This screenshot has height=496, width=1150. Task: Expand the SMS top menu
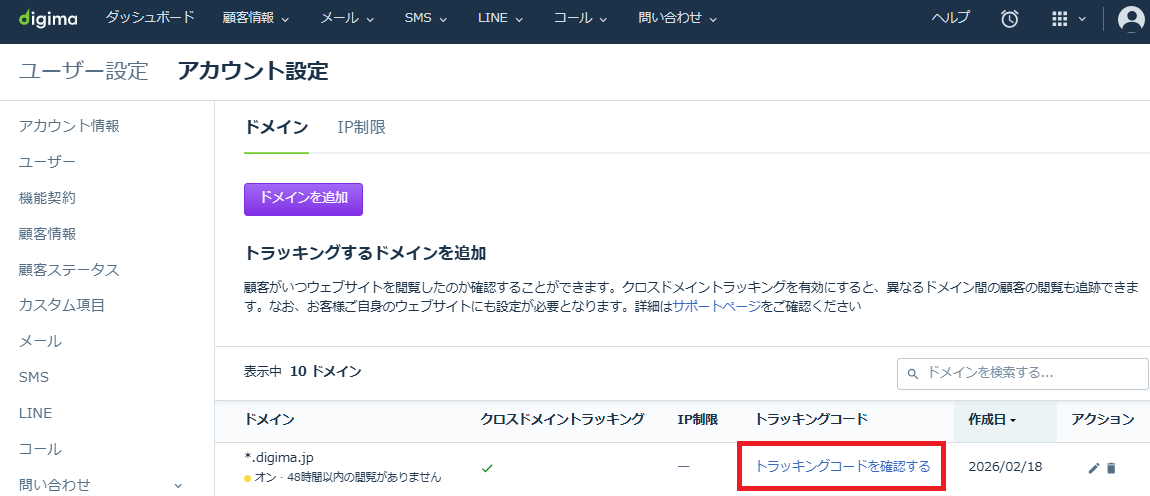pyautogui.click(x=425, y=18)
